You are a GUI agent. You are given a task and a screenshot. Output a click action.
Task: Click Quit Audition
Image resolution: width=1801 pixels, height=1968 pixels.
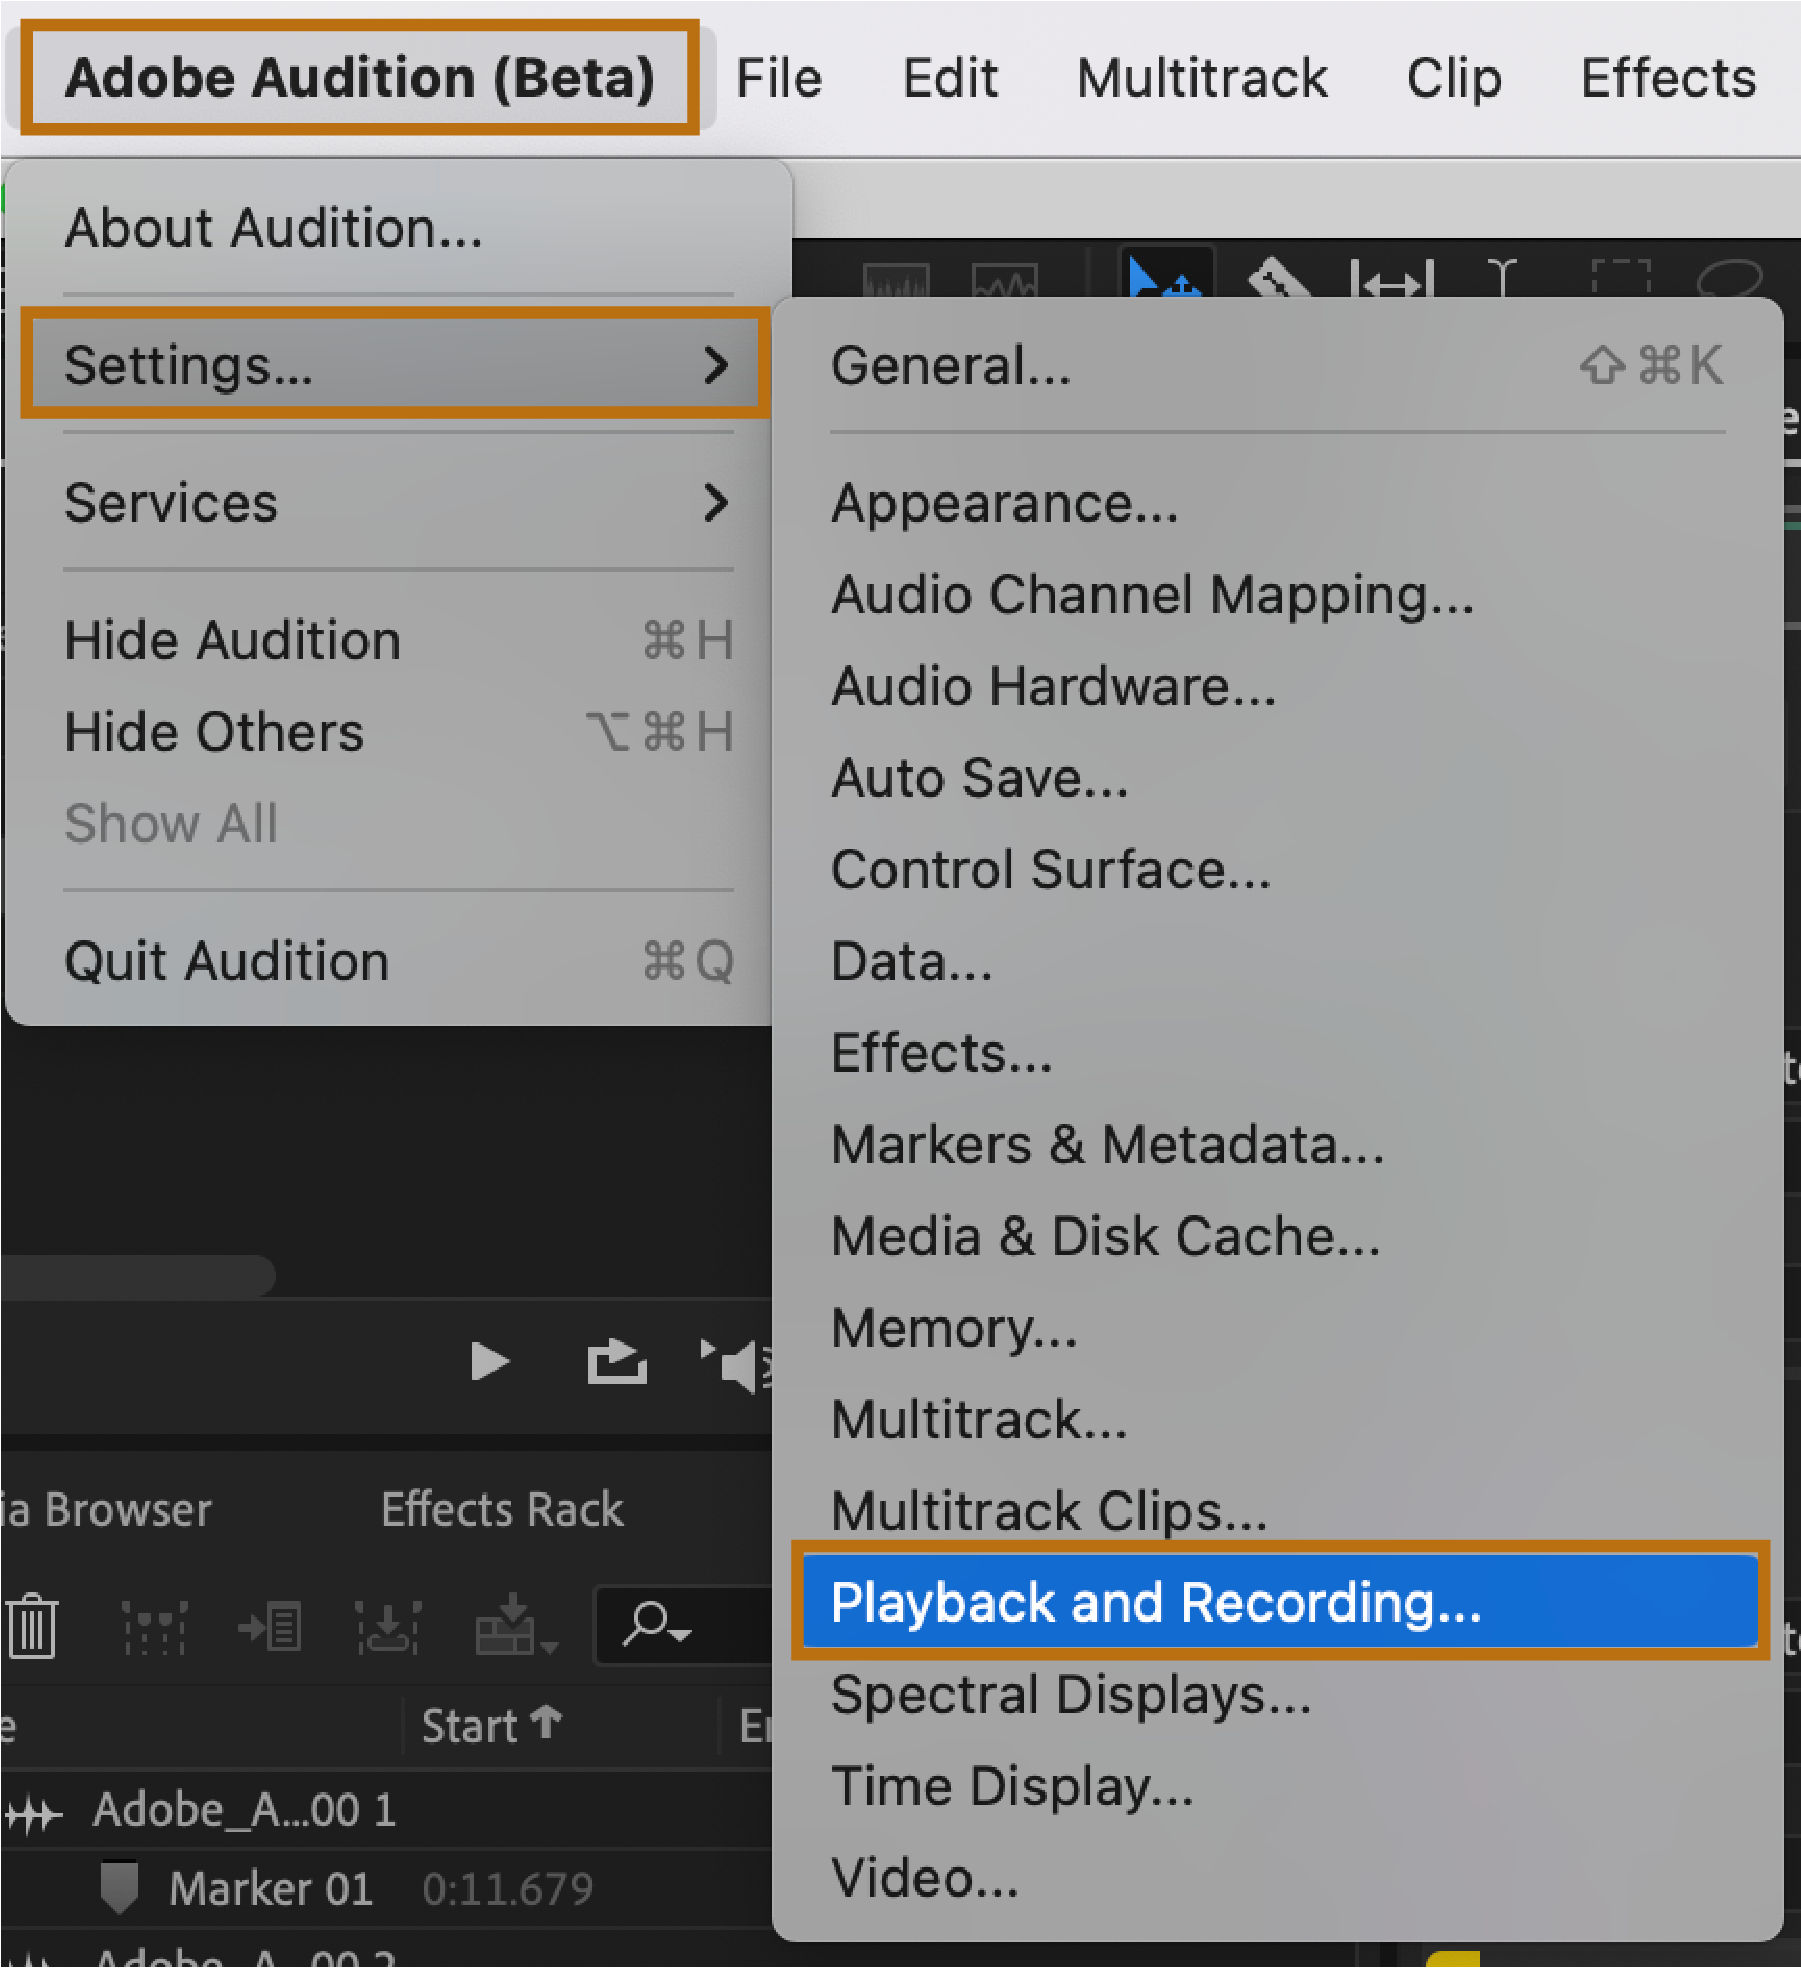(228, 962)
